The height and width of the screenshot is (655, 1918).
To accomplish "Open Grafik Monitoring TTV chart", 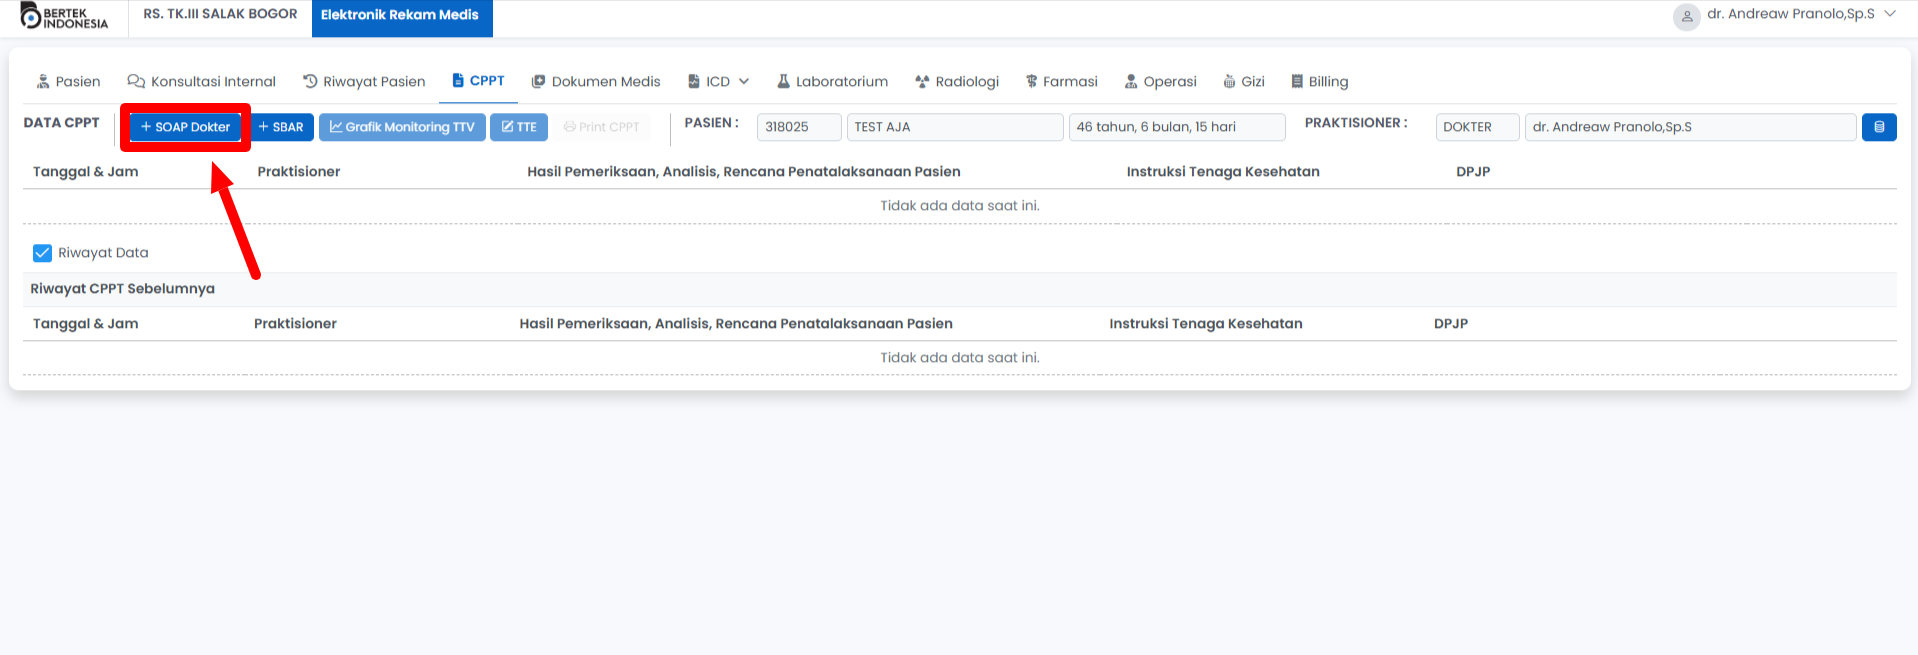I will (x=402, y=127).
